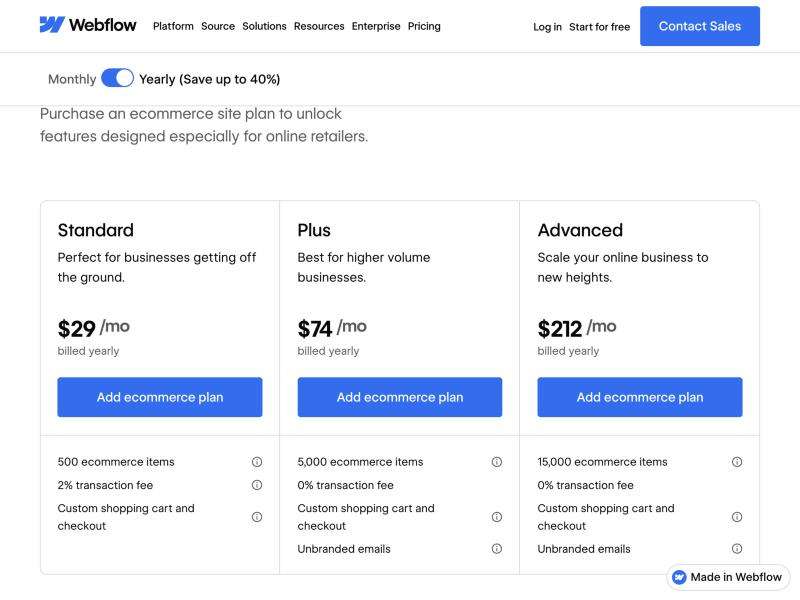Open info icon for 5,000 ecommerce items
This screenshot has width=800, height=600.
point(497,462)
